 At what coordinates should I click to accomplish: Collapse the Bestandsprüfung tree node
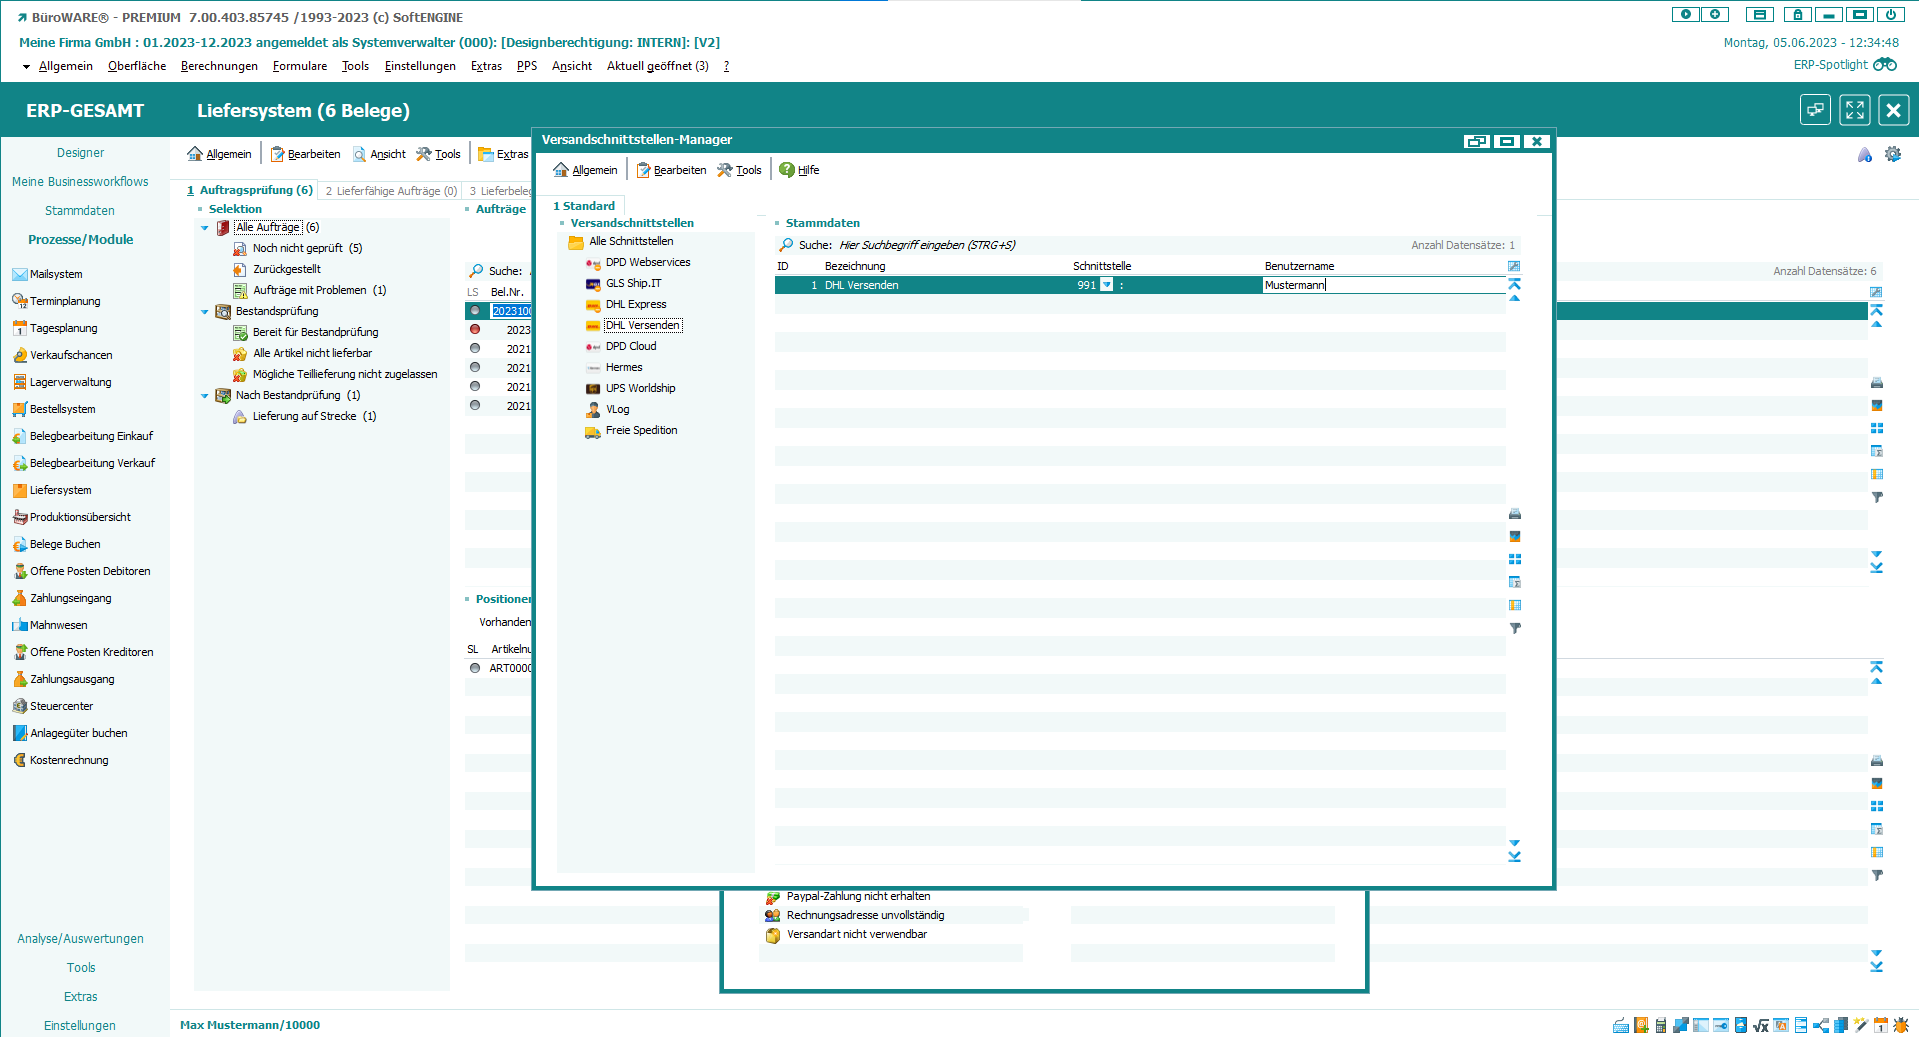(205, 312)
